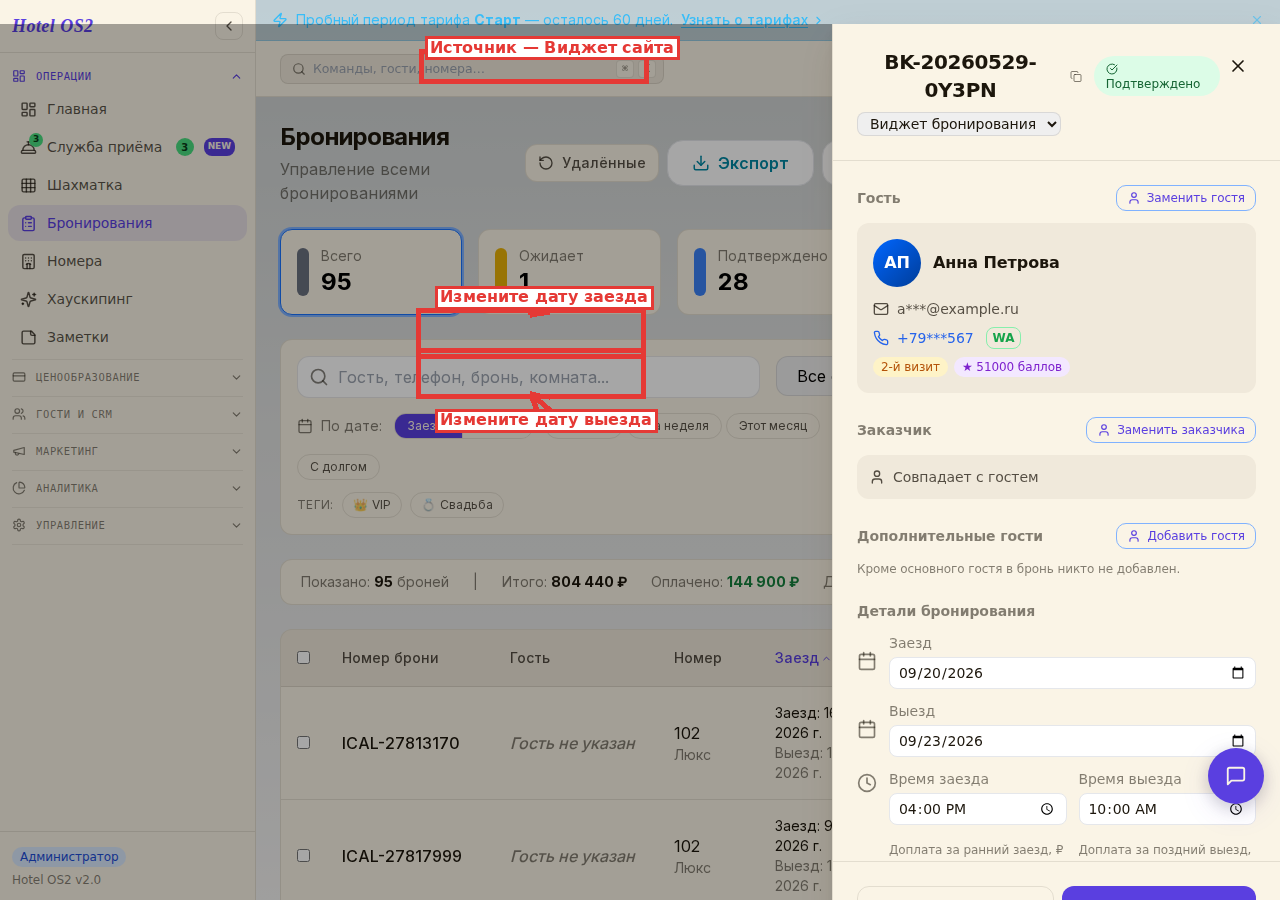Screen dimensions: 1280x900
Task: Click the Выезд date field 09/23/2026
Action: (x=1072, y=741)
